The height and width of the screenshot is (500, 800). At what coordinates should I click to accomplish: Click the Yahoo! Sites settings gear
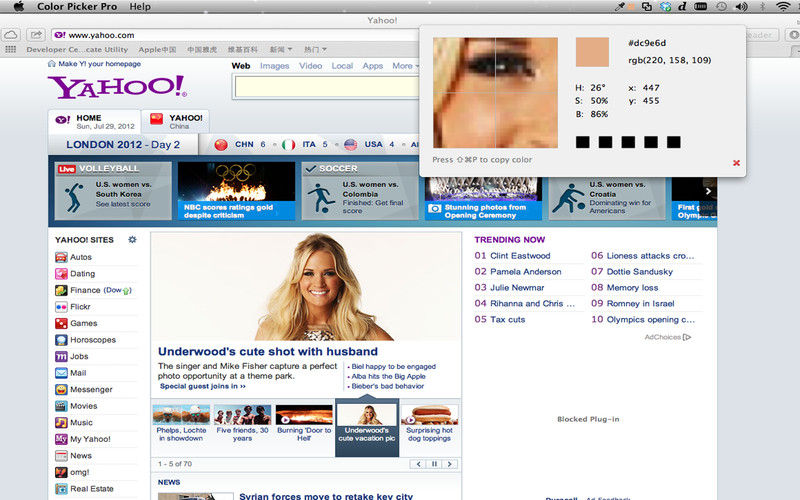tap(132, 239)
